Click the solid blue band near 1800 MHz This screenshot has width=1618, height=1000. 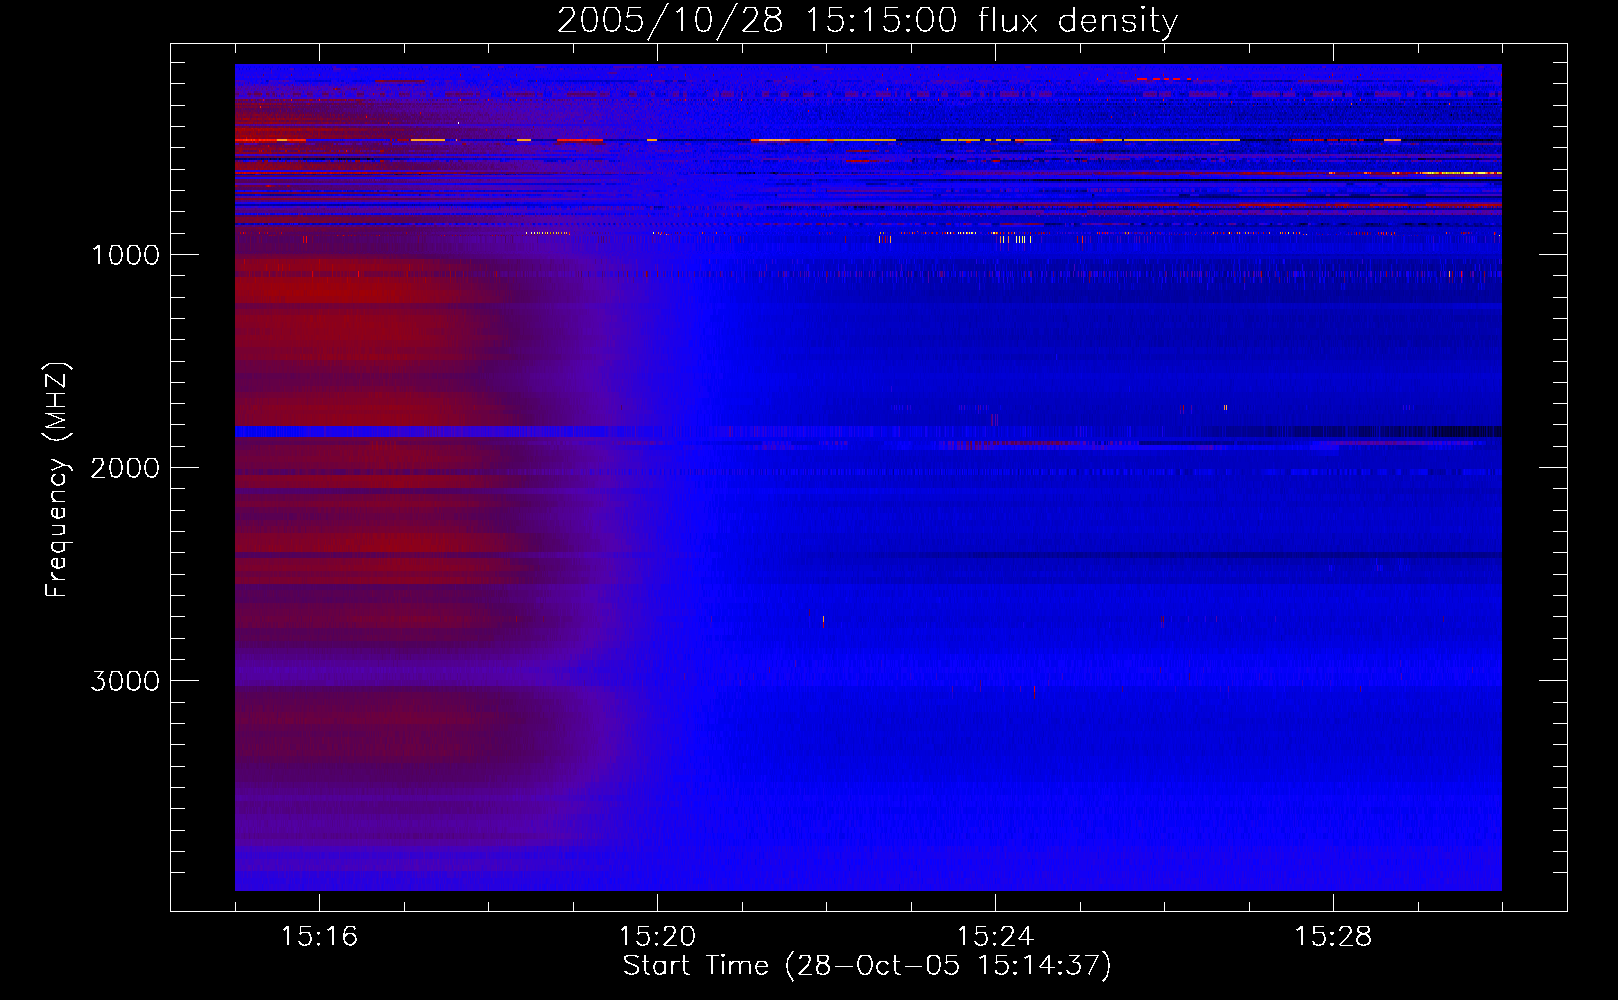pos(868,432)
